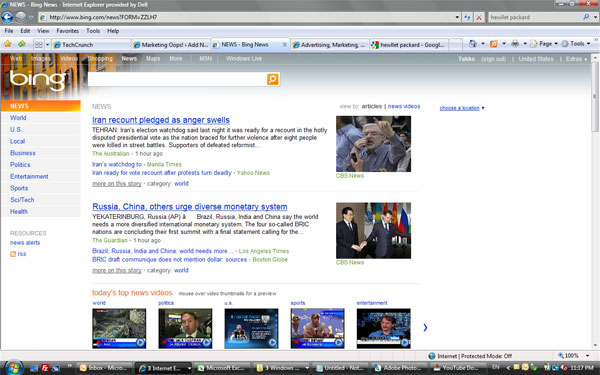Open the Page dropdown menu
Viewport: 600px width, 375px height.
tap(545, 44)
